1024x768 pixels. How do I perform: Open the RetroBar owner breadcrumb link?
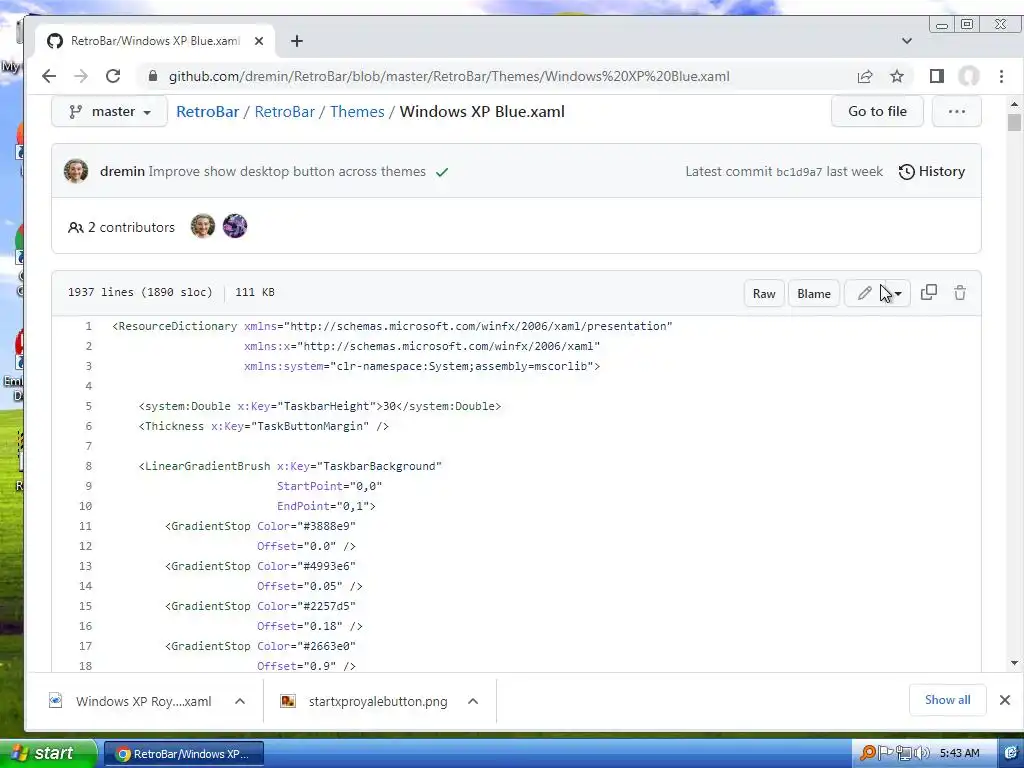coord(208,112)
